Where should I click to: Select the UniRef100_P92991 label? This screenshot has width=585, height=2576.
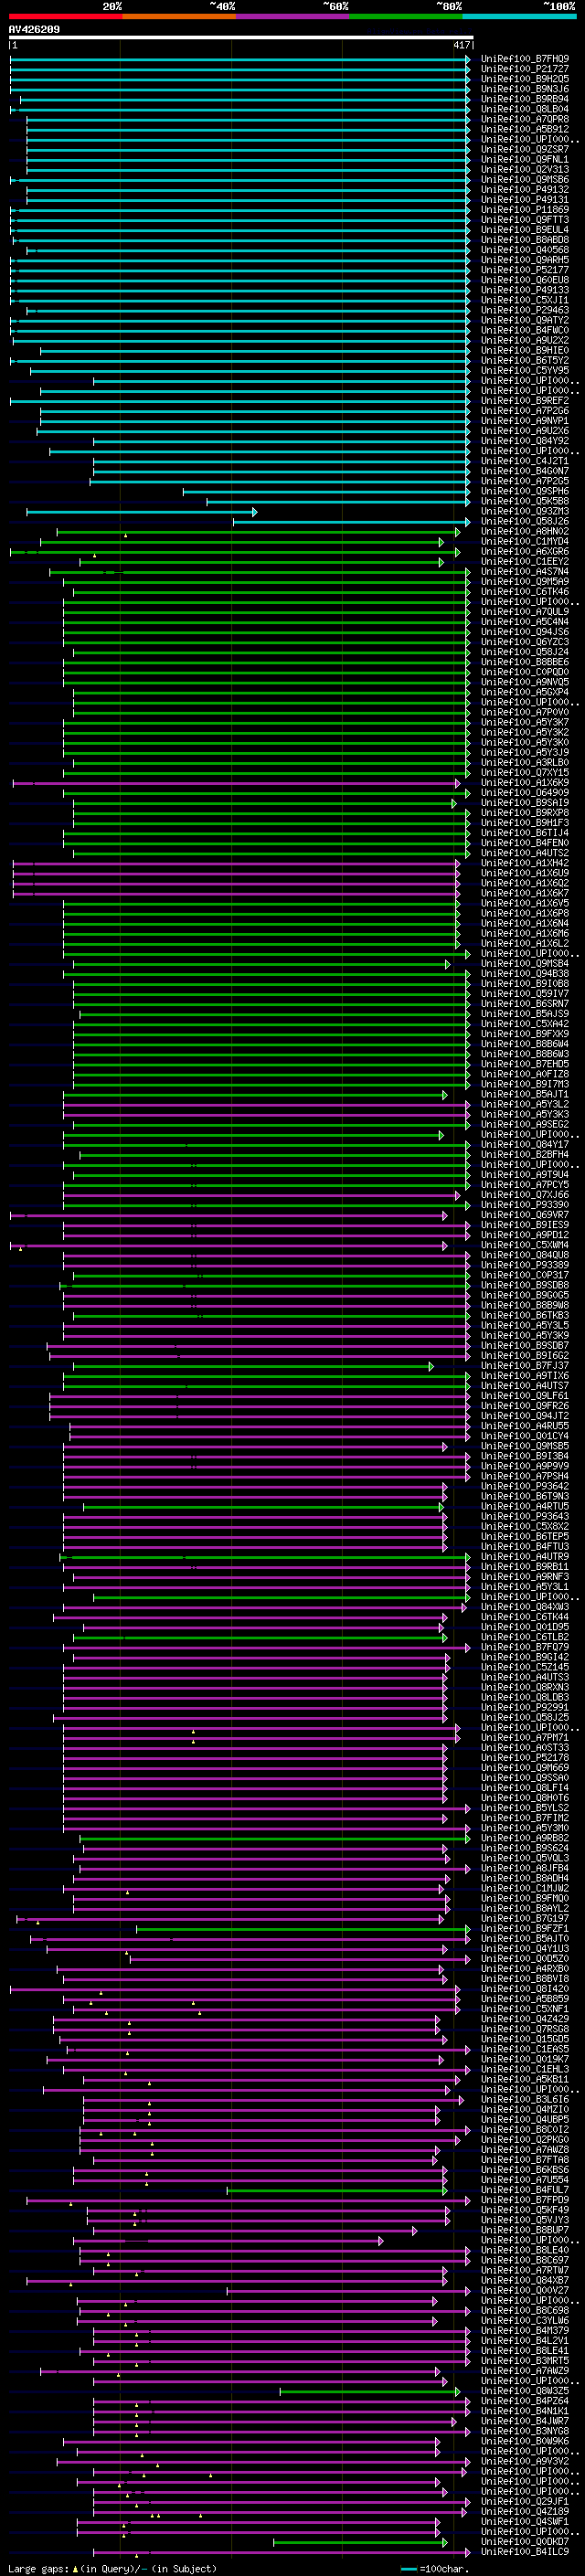[525, 1708]
